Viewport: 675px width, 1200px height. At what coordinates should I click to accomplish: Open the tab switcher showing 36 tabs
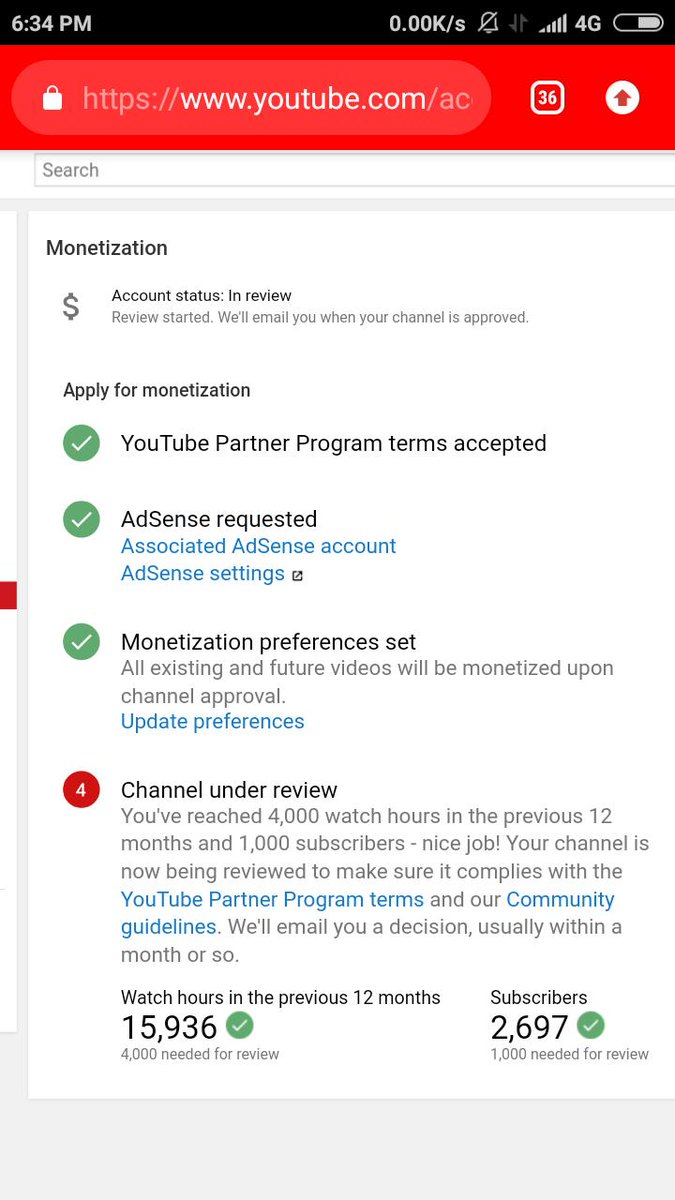547,98
